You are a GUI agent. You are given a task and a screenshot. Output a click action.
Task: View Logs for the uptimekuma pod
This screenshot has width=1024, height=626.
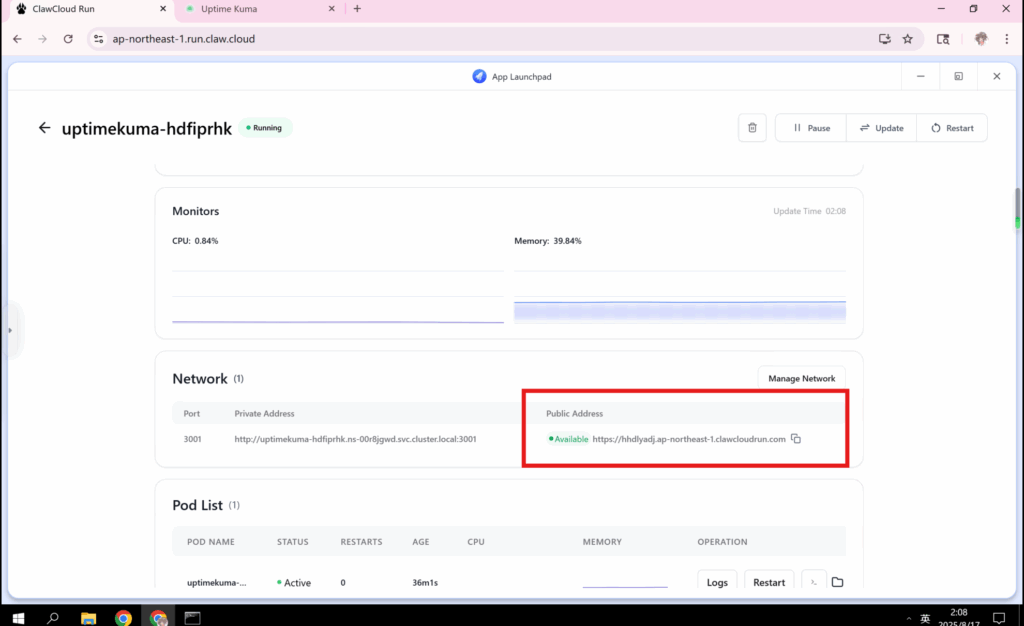point(716,582)
